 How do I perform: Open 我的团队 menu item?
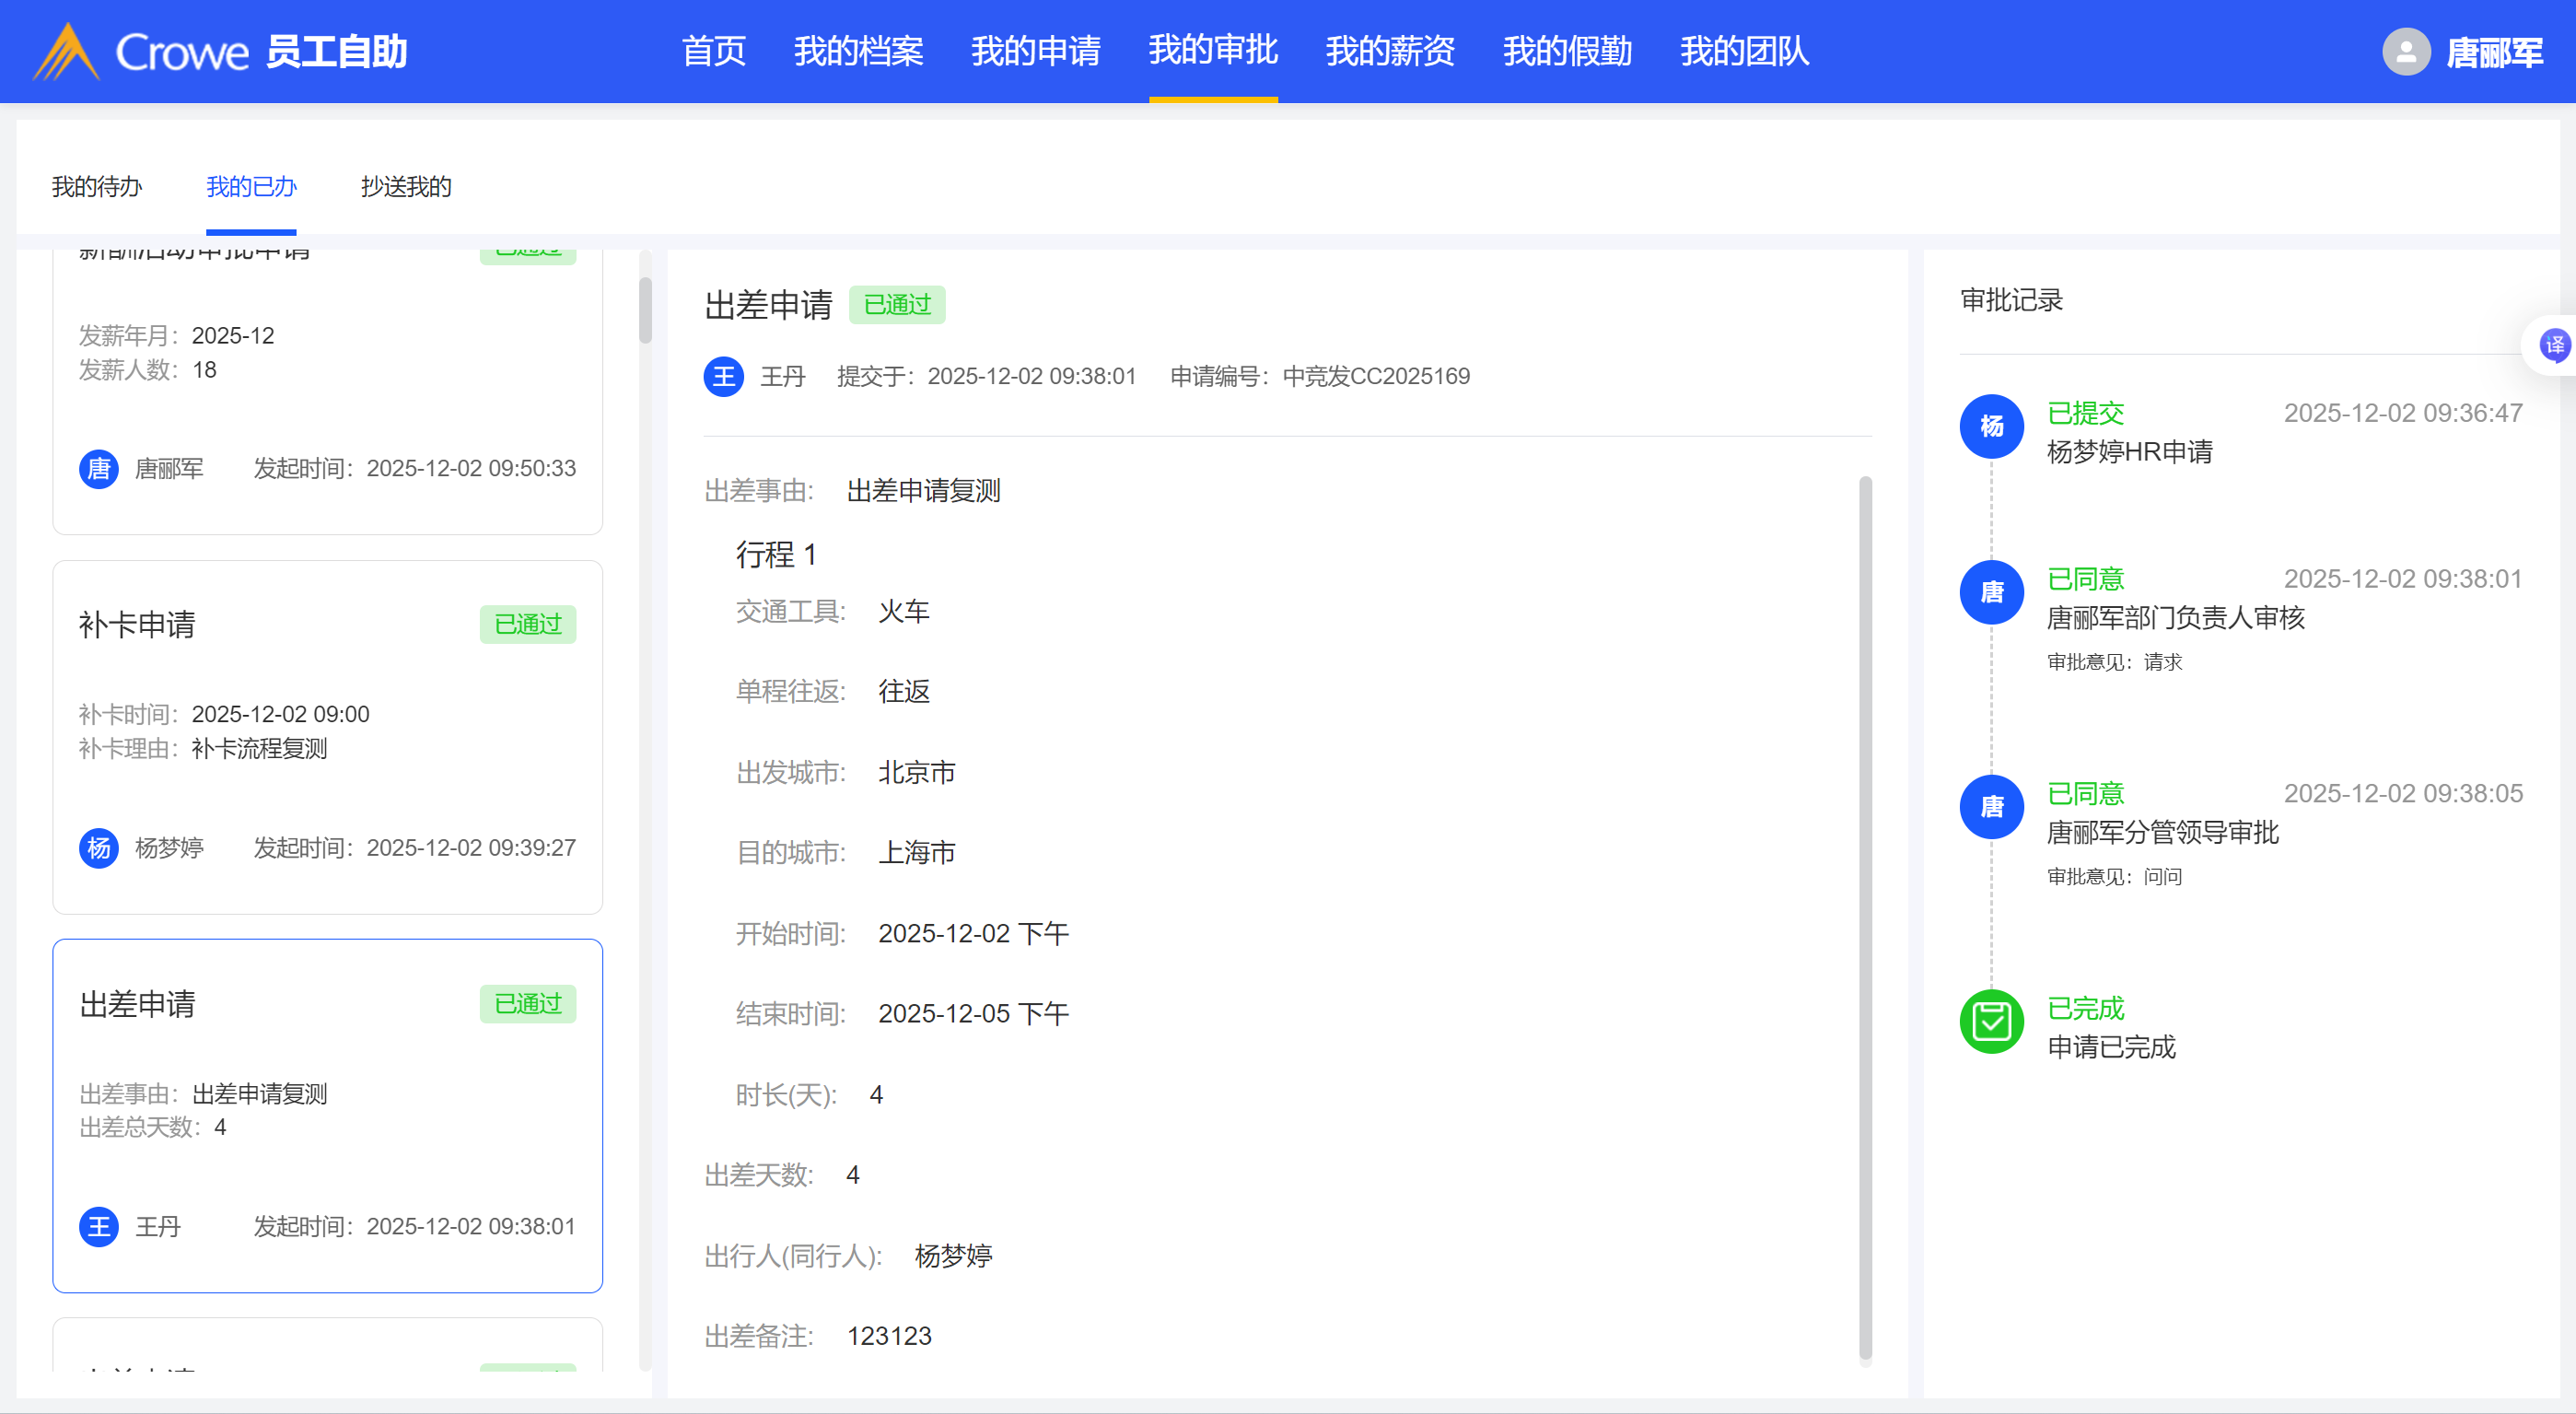[x=1744, y=51]
